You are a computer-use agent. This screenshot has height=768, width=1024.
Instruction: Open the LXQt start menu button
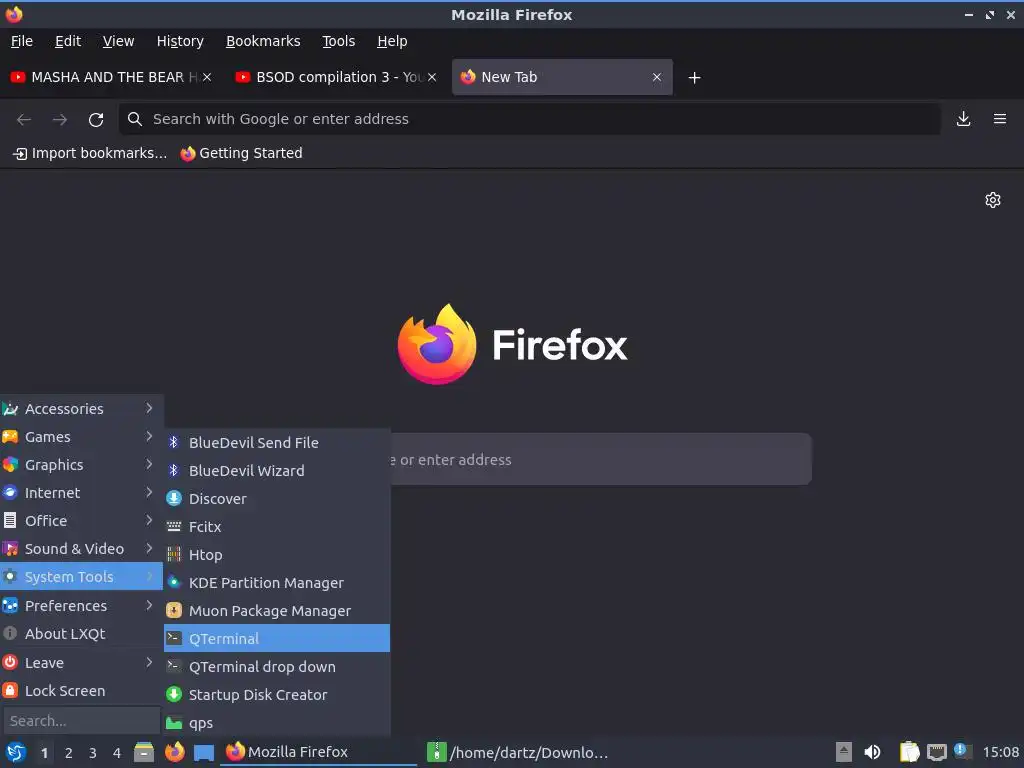click(16, 752)
